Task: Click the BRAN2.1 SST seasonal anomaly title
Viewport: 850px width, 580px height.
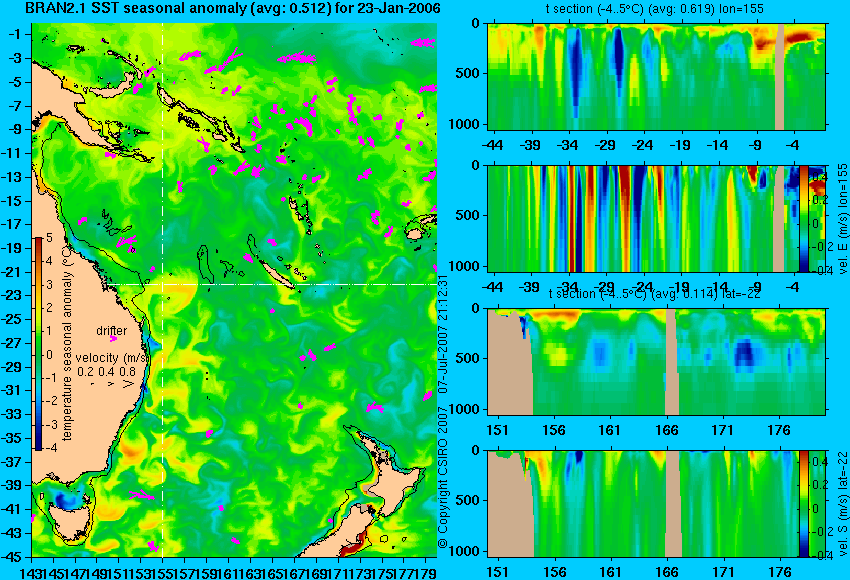Action: (233, 8)
